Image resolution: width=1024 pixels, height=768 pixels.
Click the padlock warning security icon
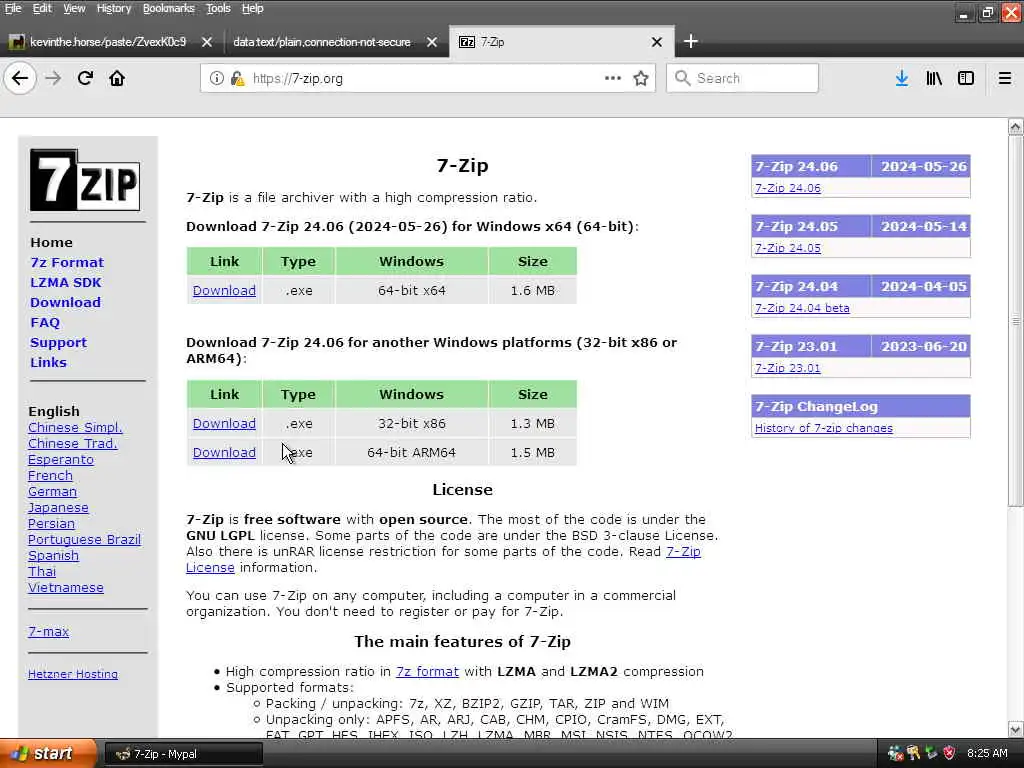[238, 78]
